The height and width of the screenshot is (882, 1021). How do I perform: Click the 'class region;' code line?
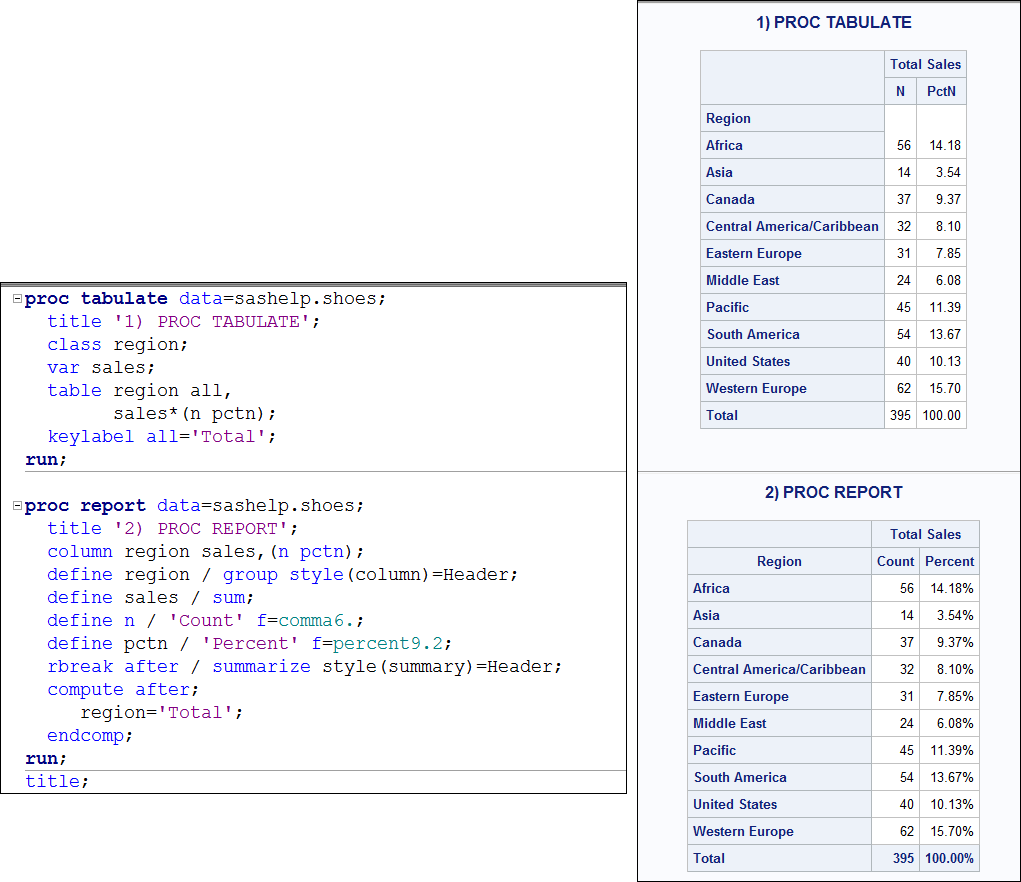(117, 345)
